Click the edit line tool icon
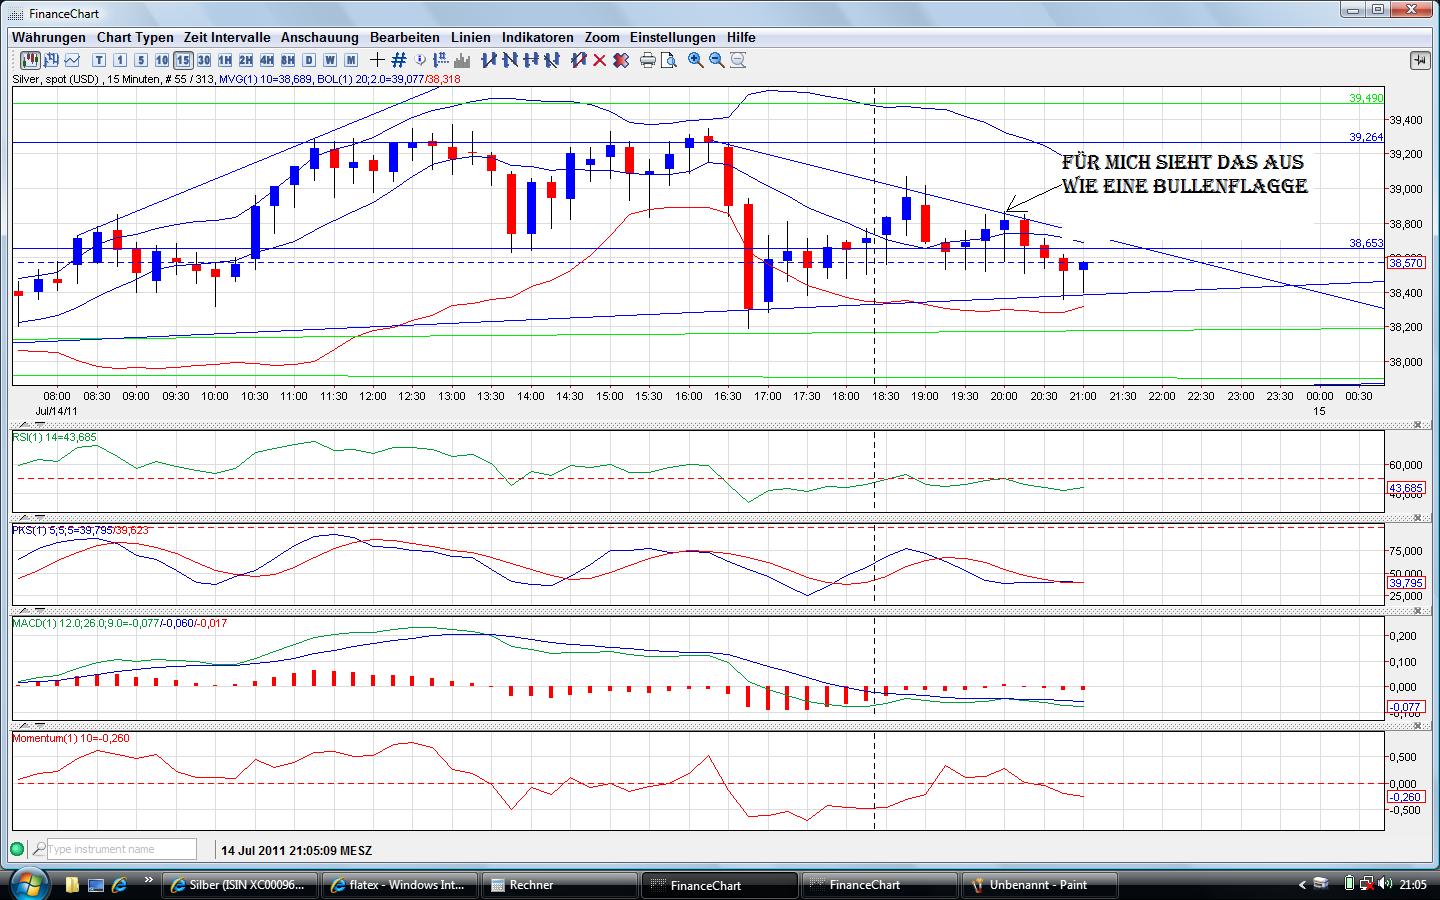This screenshot has width=1440, height=900. 578,60
